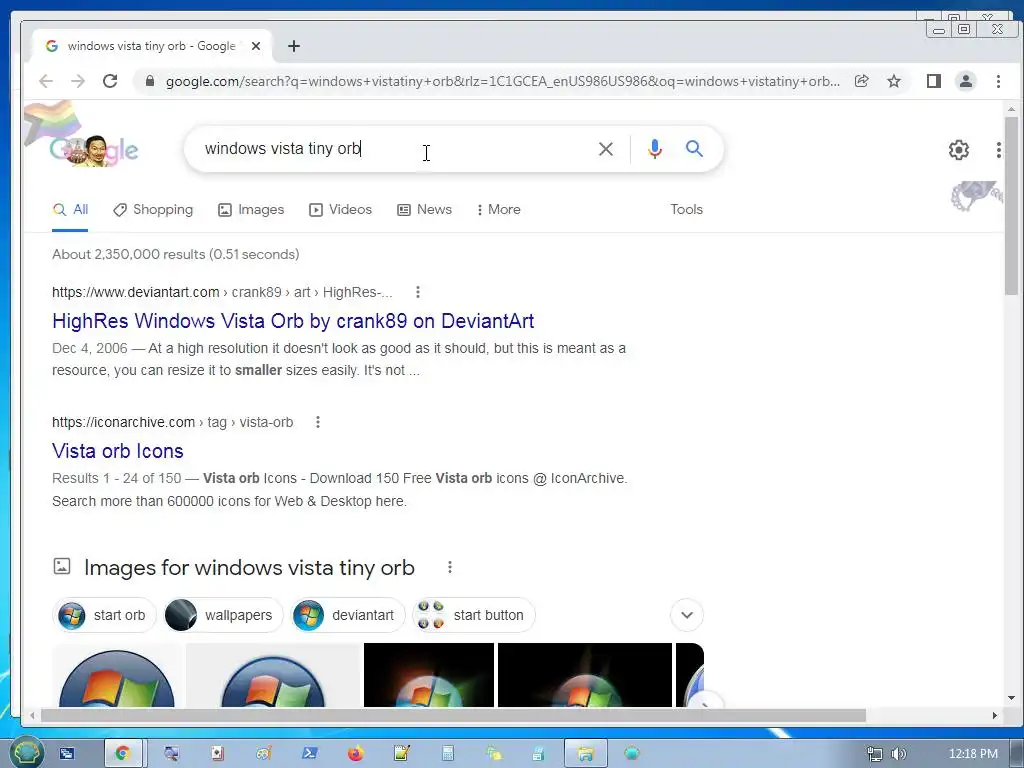The image size is (1024, 768).
Task: Open Google quick settings gear
Action: tap(959, 150)
